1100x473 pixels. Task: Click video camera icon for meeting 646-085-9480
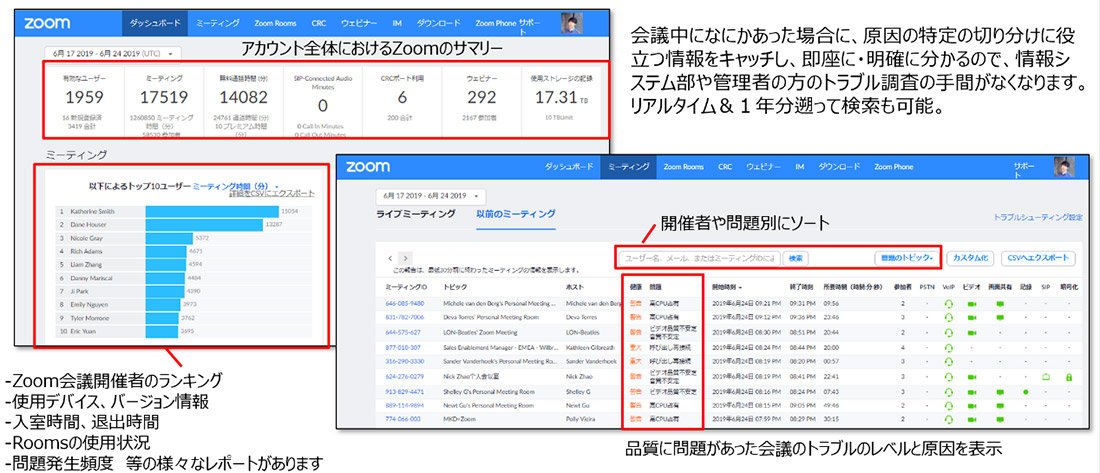pos(972,304)
